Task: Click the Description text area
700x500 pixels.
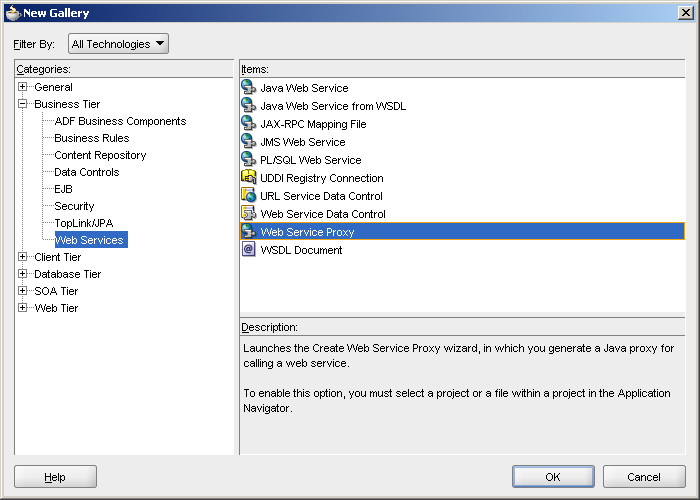Action: pyautogui.click(x=462, y=395)
